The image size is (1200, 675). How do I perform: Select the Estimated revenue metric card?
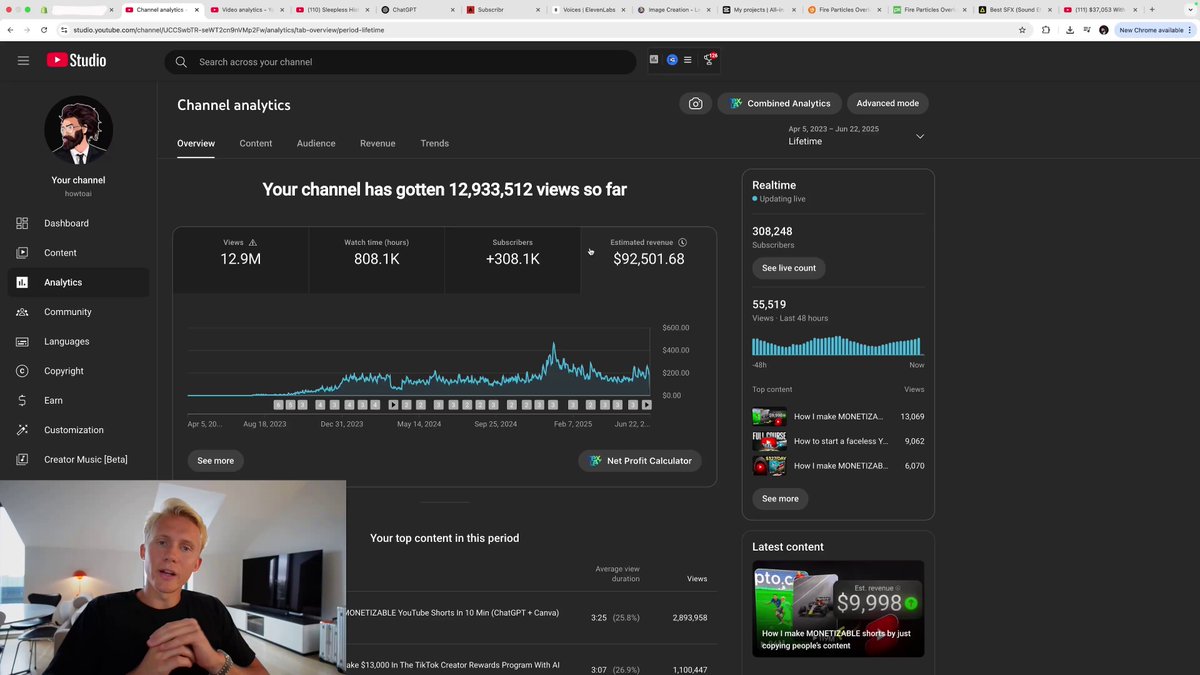(648, 260)
